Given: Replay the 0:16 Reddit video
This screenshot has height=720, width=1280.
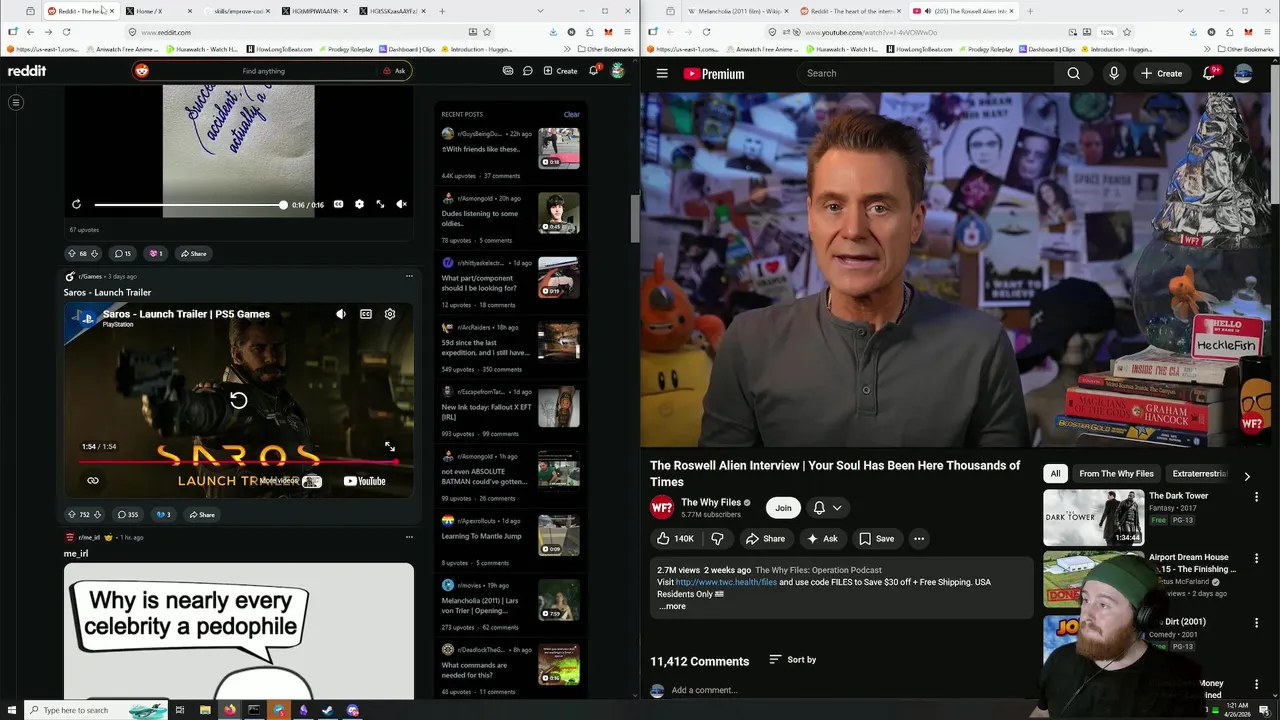Looking at the screenshot, I should coord(76,204).
